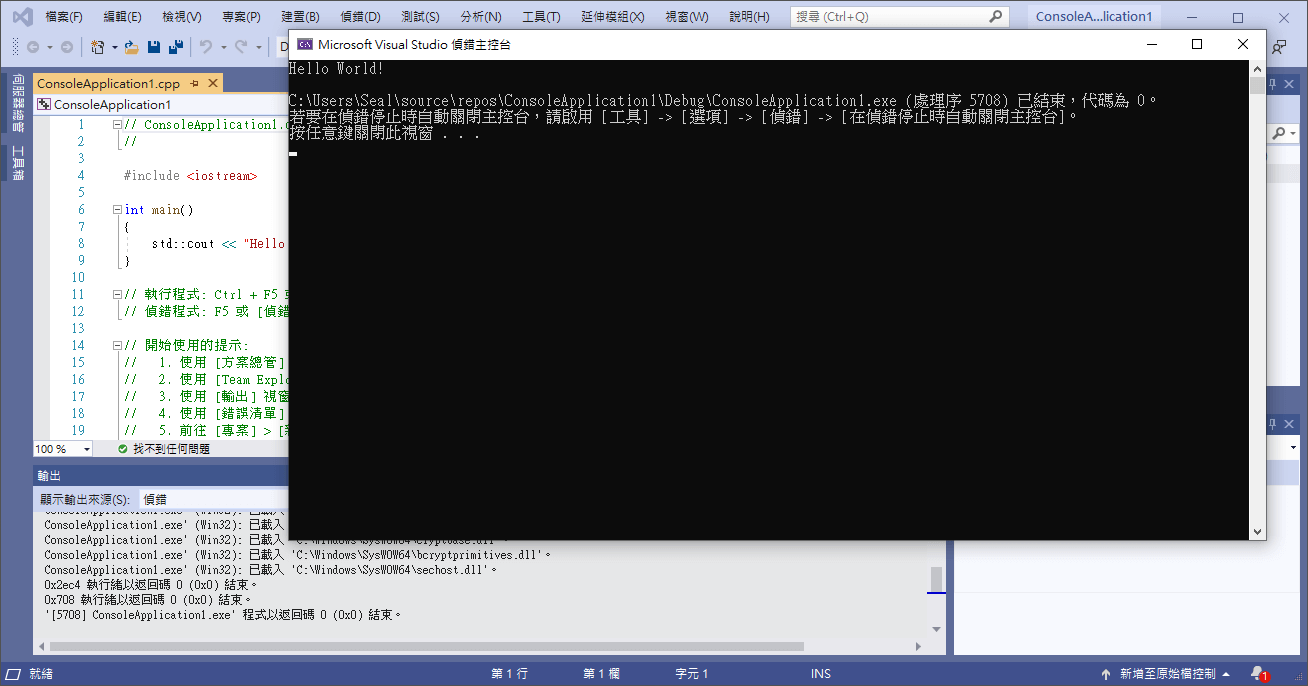Click the Open File folder icon
The height and width of the screenshot is (686, 1308).
click(131, 47)
